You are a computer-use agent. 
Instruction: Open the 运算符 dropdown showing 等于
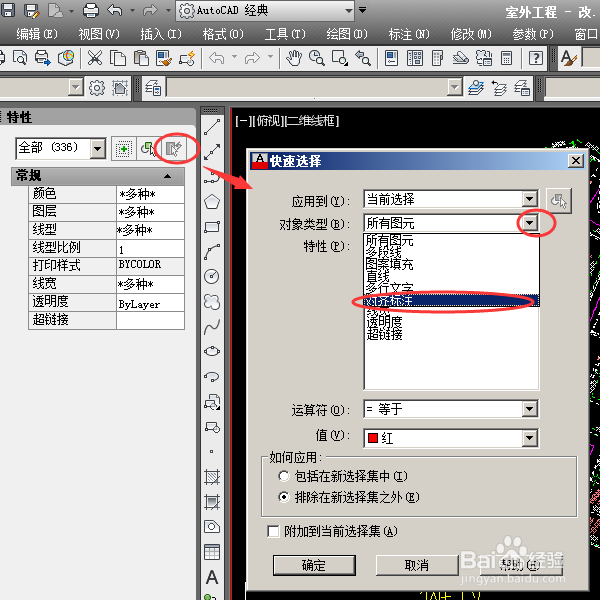pos(530,409)
